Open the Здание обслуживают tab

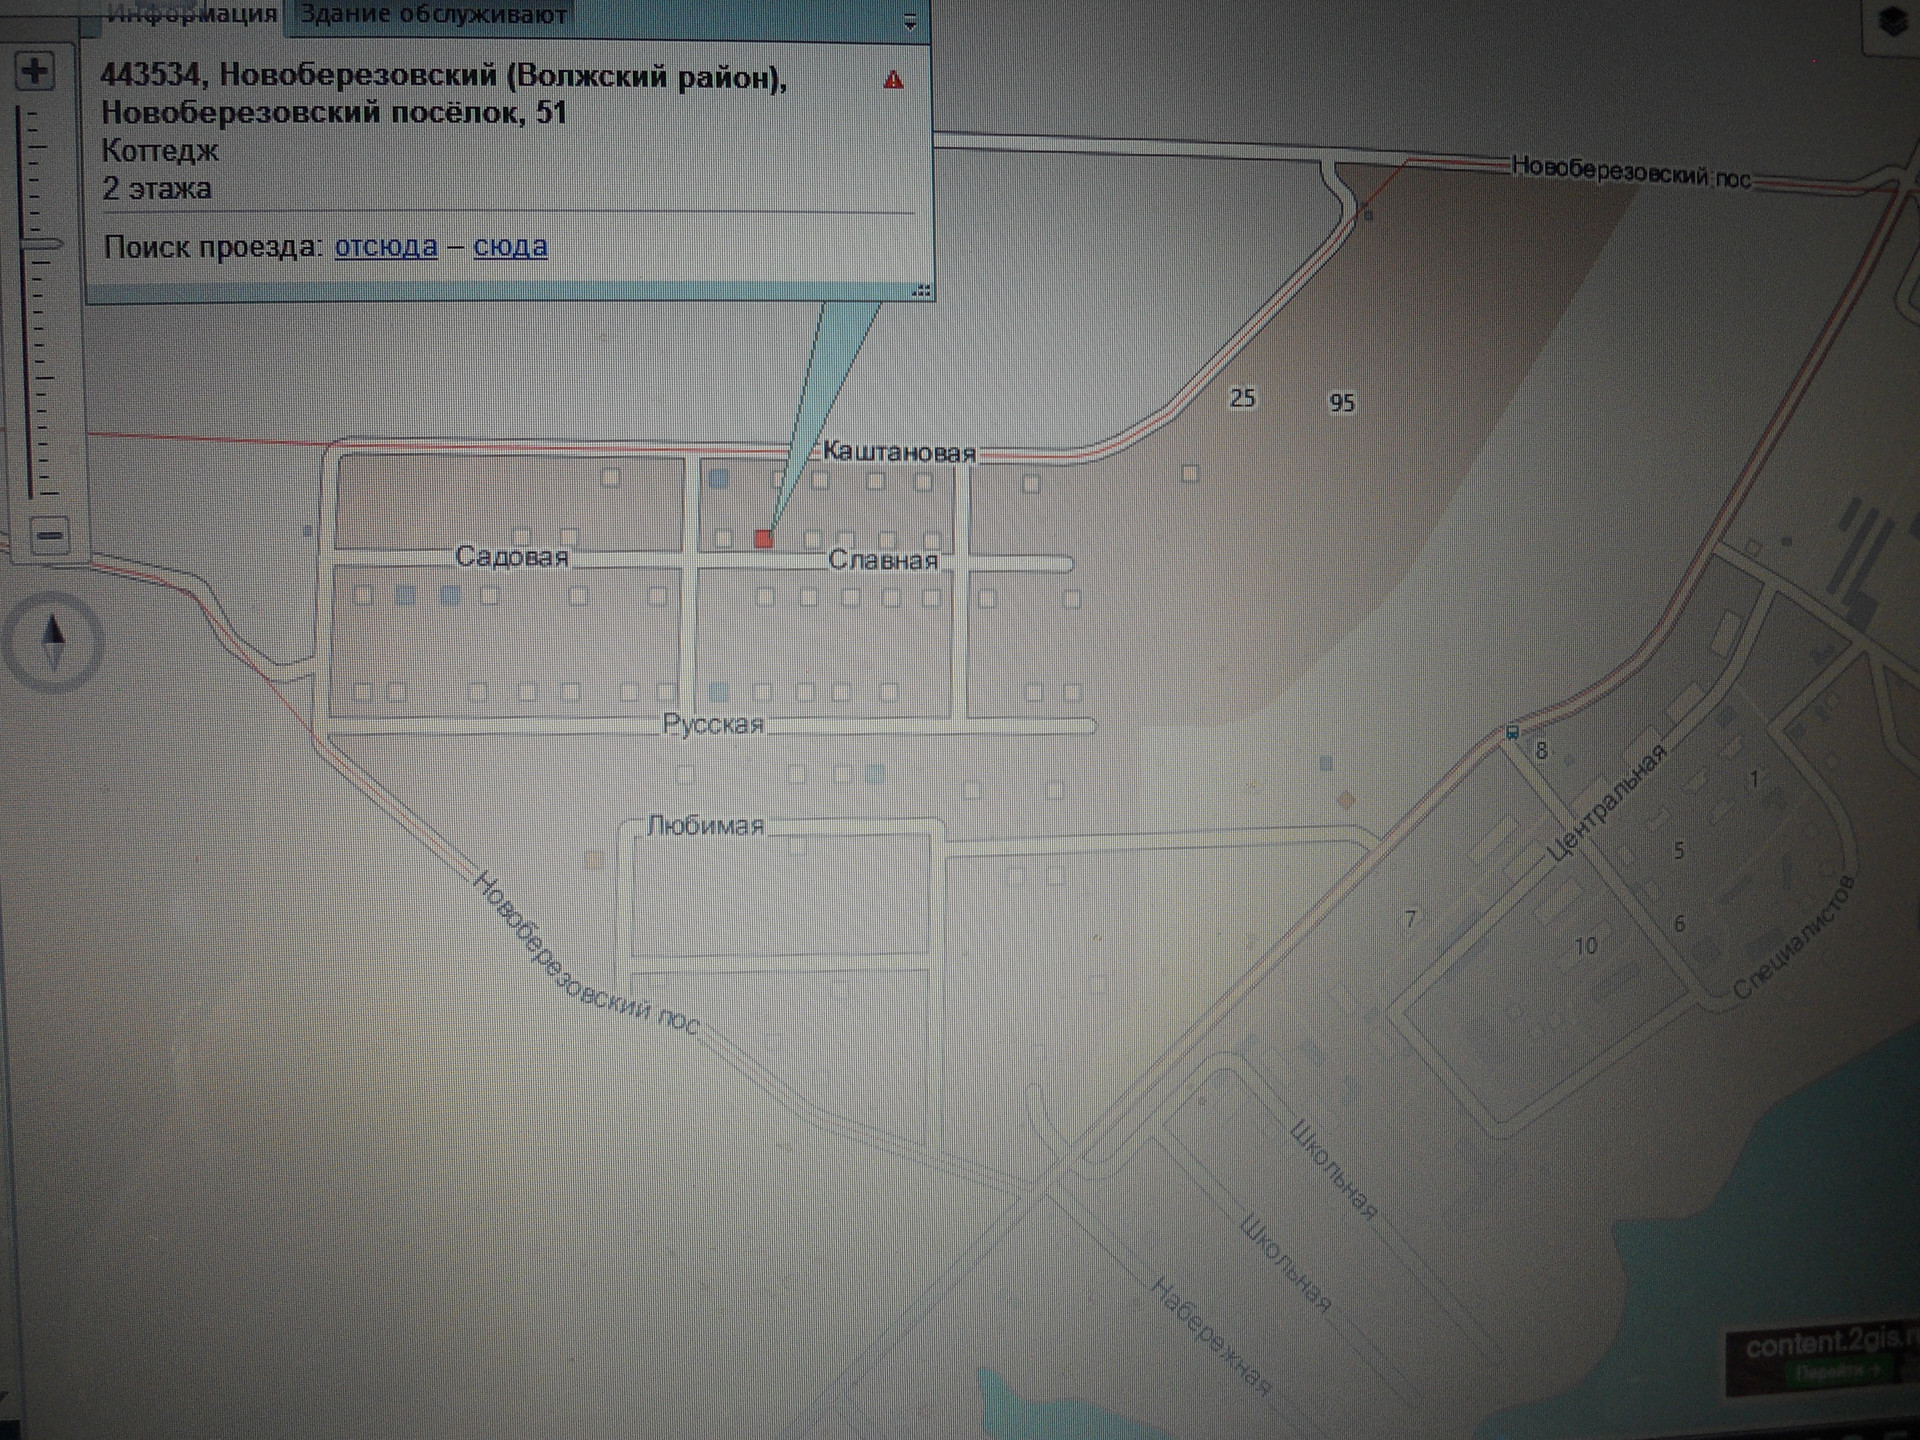coord(433,15)
